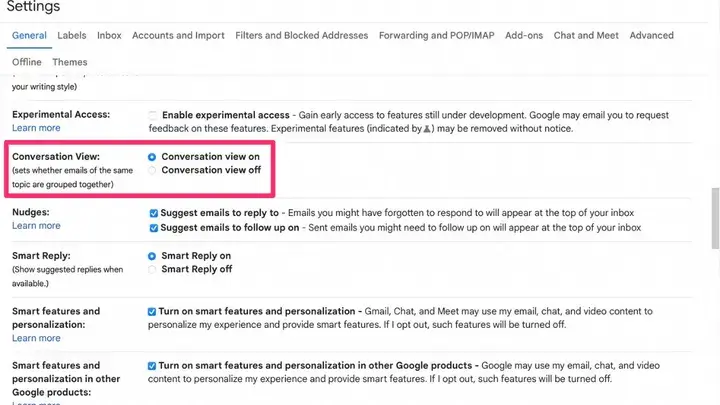Uncheck Suggest emails to reply to
The width and height of the screenshot is (720, 405).
coord(153,213)
